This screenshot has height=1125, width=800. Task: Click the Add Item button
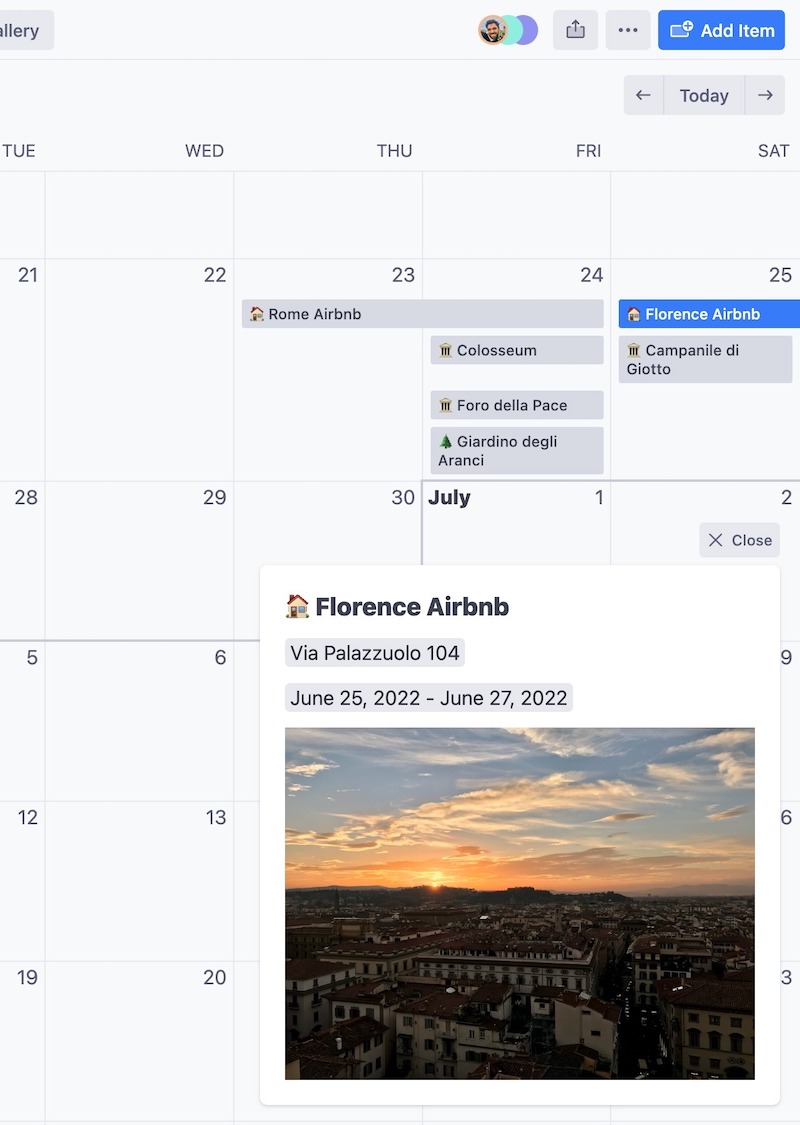tap(721, 30)
